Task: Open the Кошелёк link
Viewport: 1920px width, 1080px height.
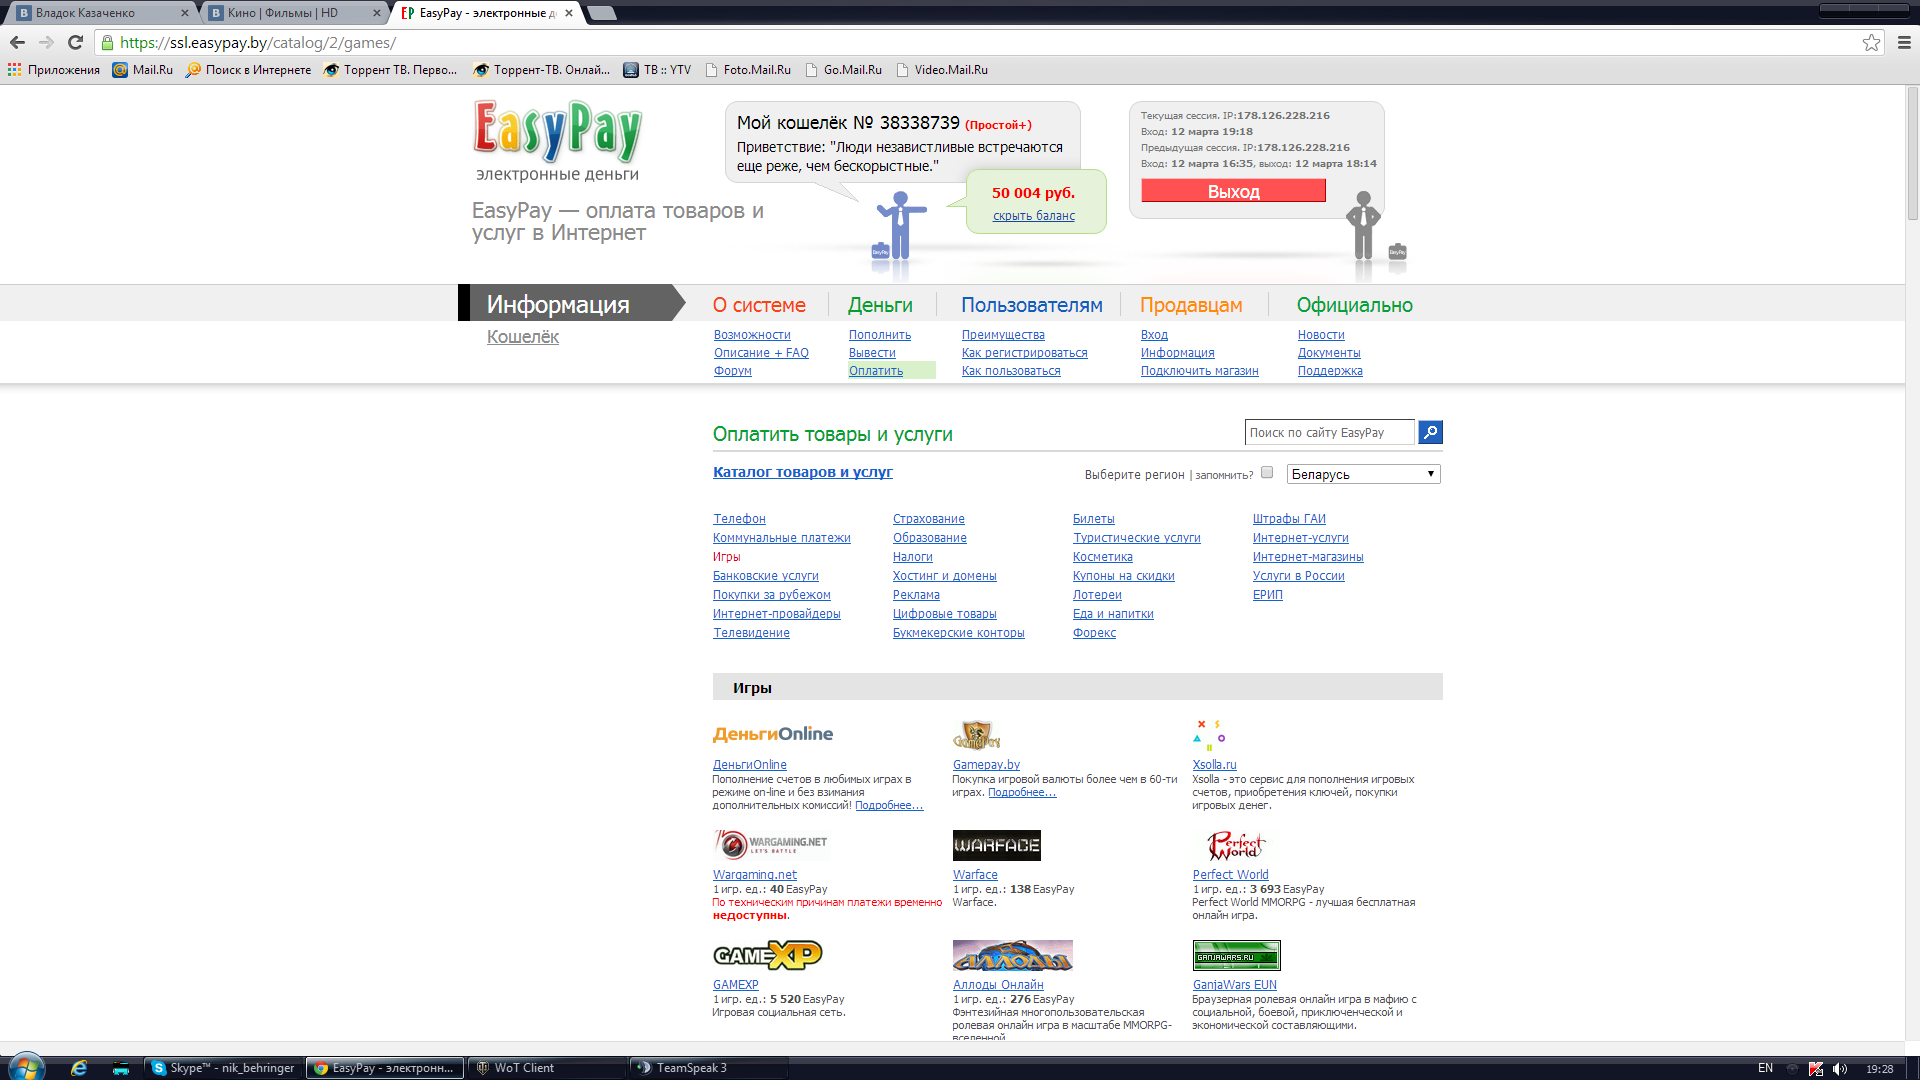Action: pyautogui.click(x=523, y=337)
